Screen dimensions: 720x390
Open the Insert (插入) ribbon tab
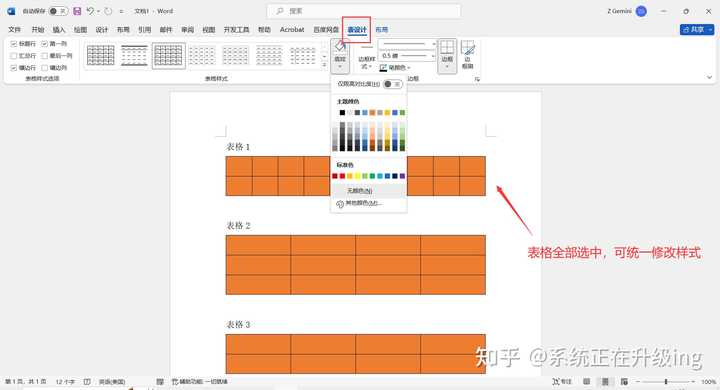pos(59,29)
